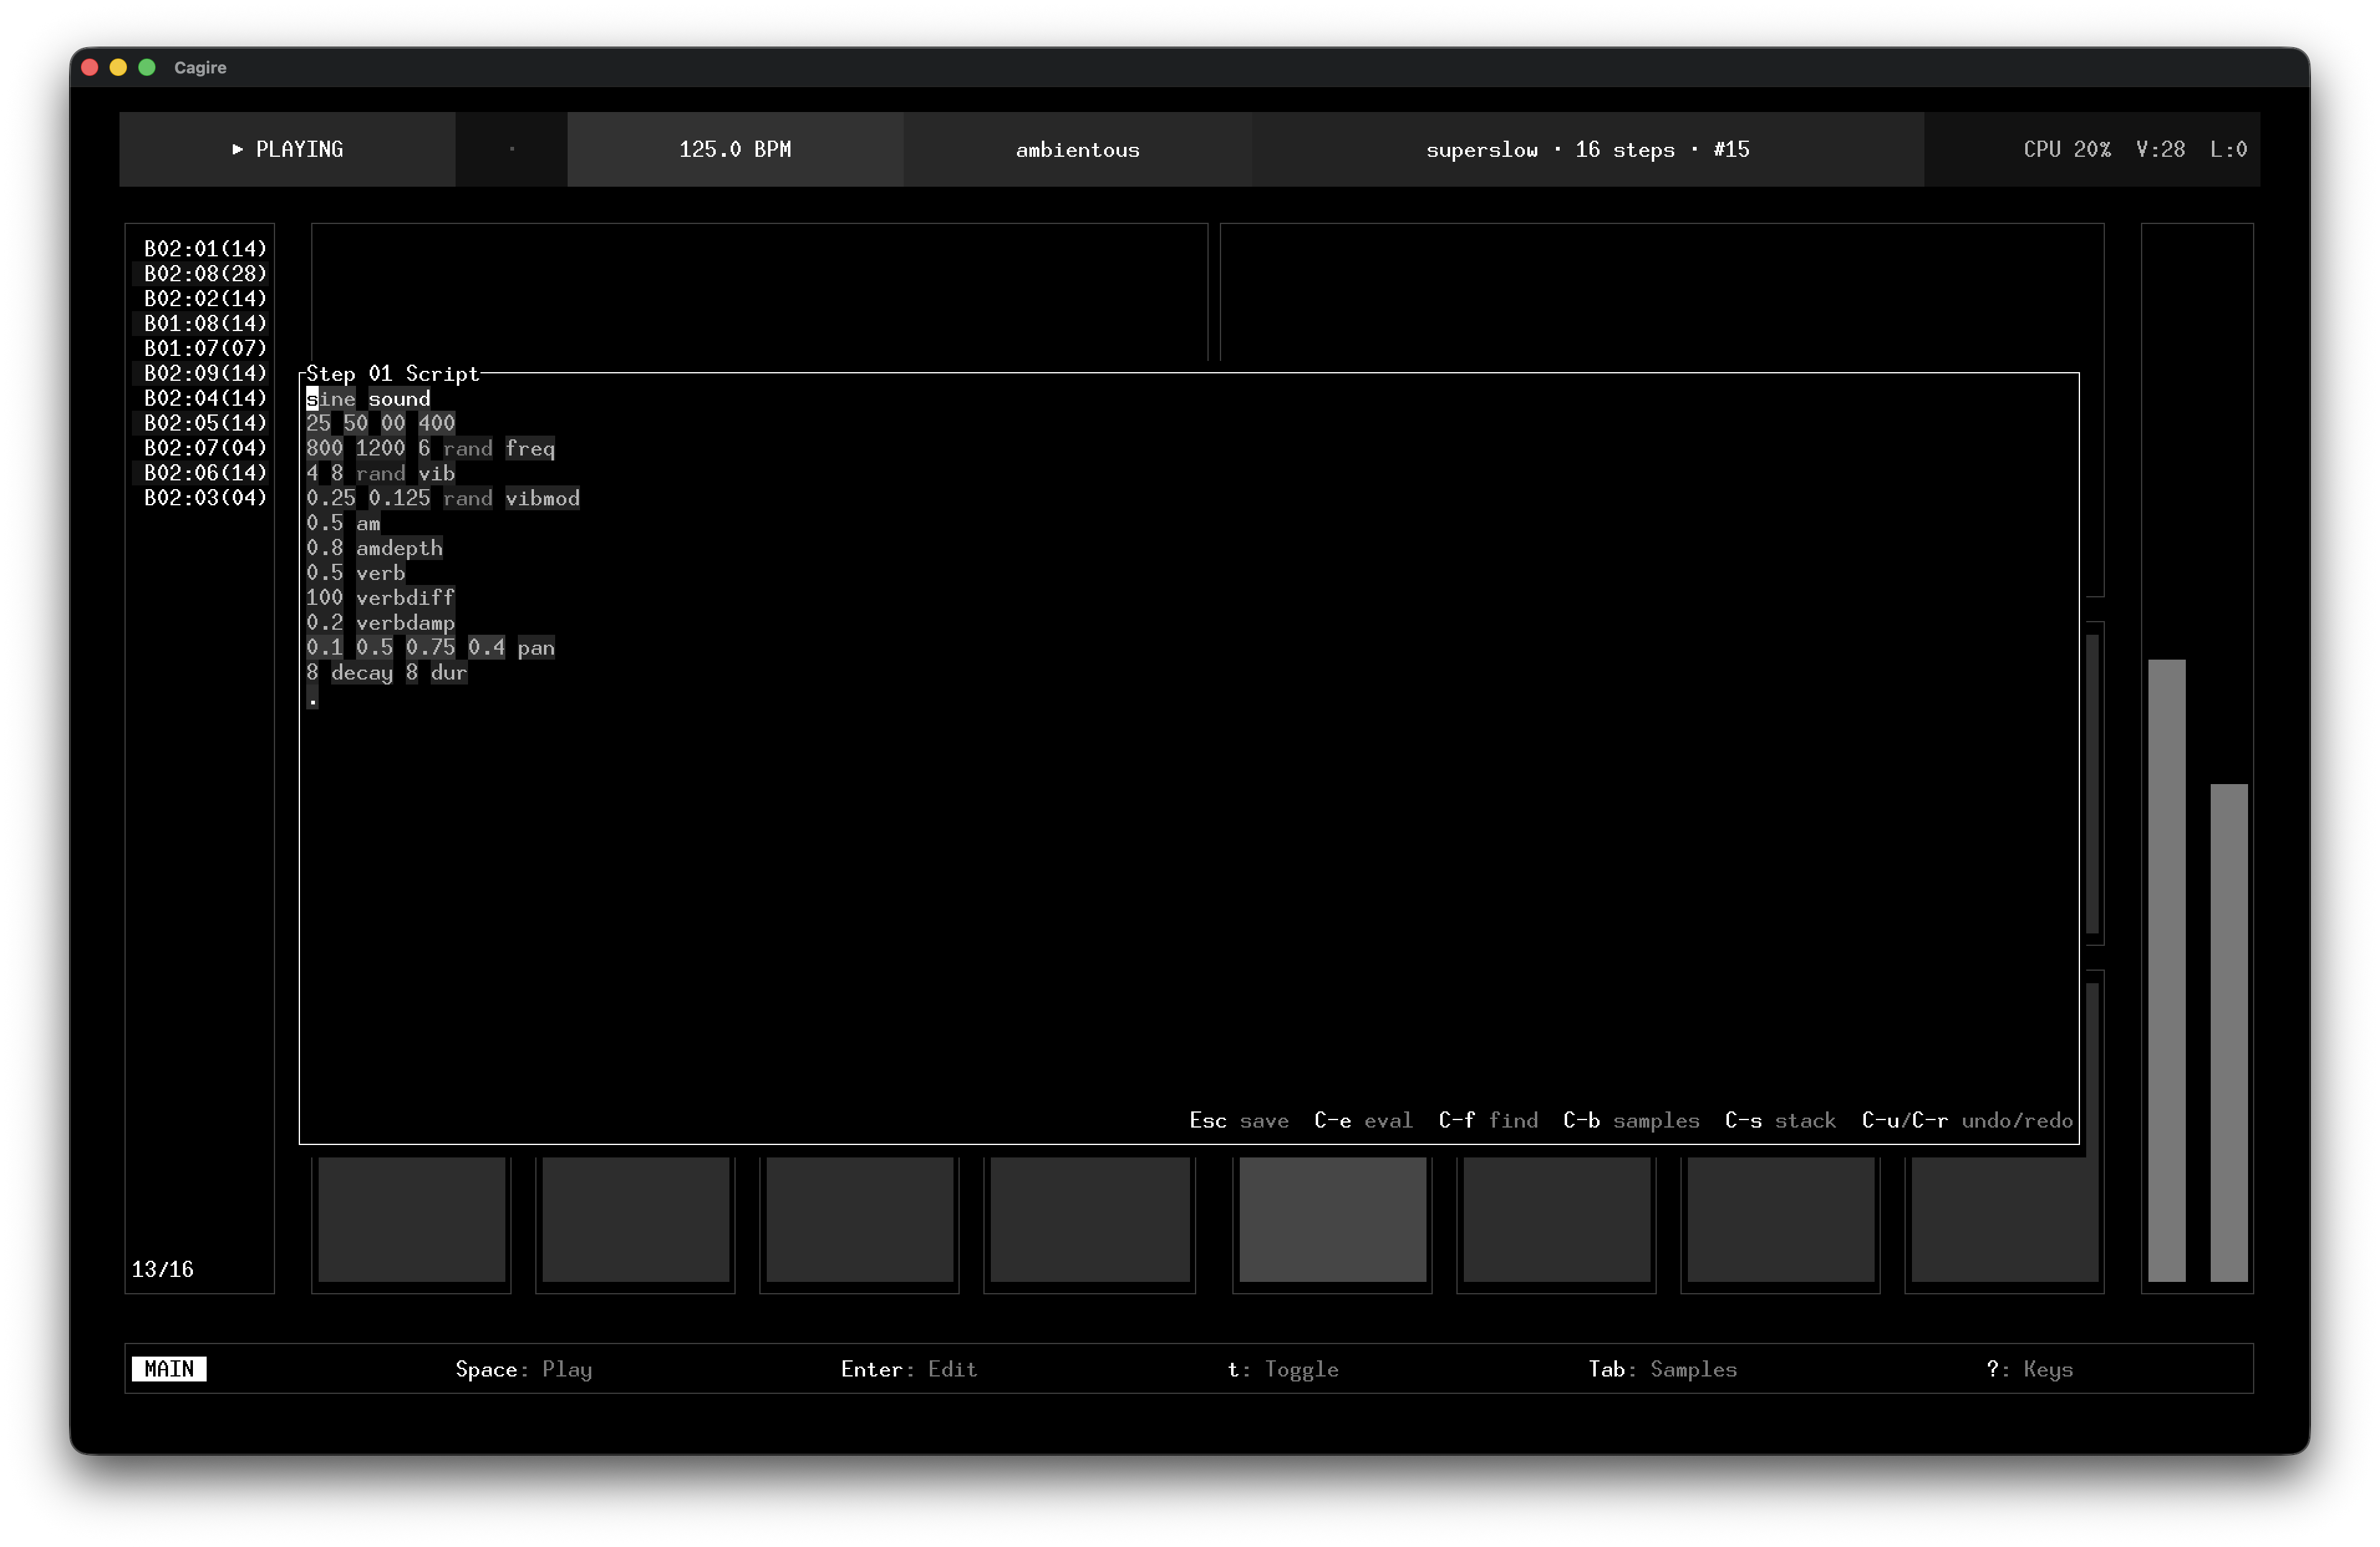Click 'verbdiff' word in script editor
2380x1547 pixels.
pos(405,597)
